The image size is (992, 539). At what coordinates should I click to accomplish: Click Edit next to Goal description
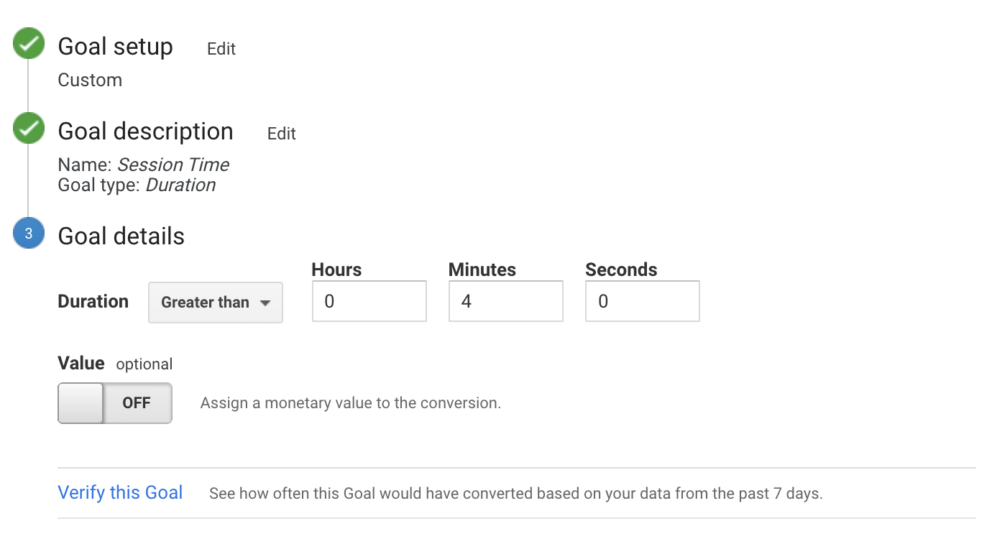[x=281, y=133]
